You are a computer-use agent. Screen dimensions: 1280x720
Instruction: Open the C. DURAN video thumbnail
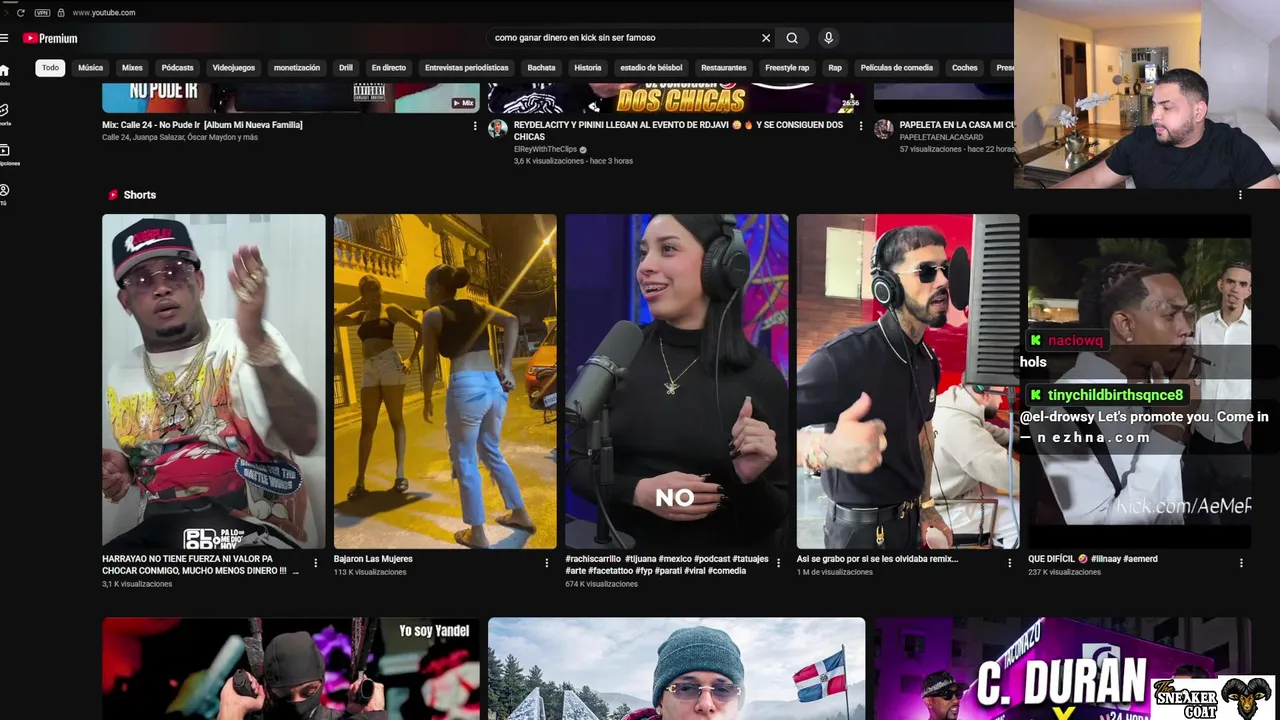tap(1062, 669)
